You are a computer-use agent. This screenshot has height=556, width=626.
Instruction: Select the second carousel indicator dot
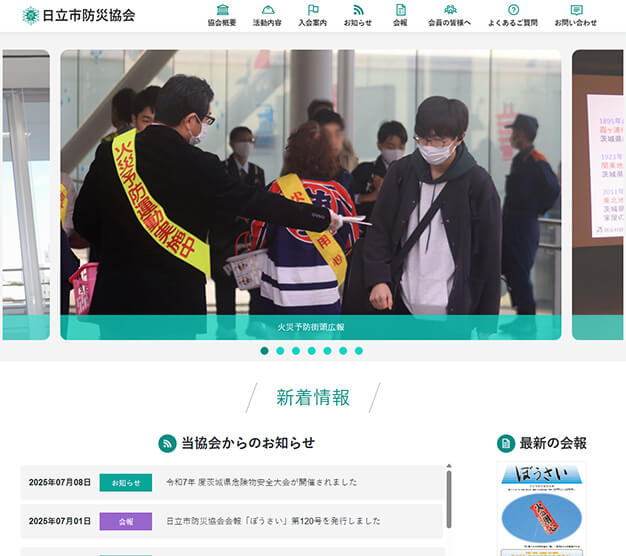pos(280,351)
